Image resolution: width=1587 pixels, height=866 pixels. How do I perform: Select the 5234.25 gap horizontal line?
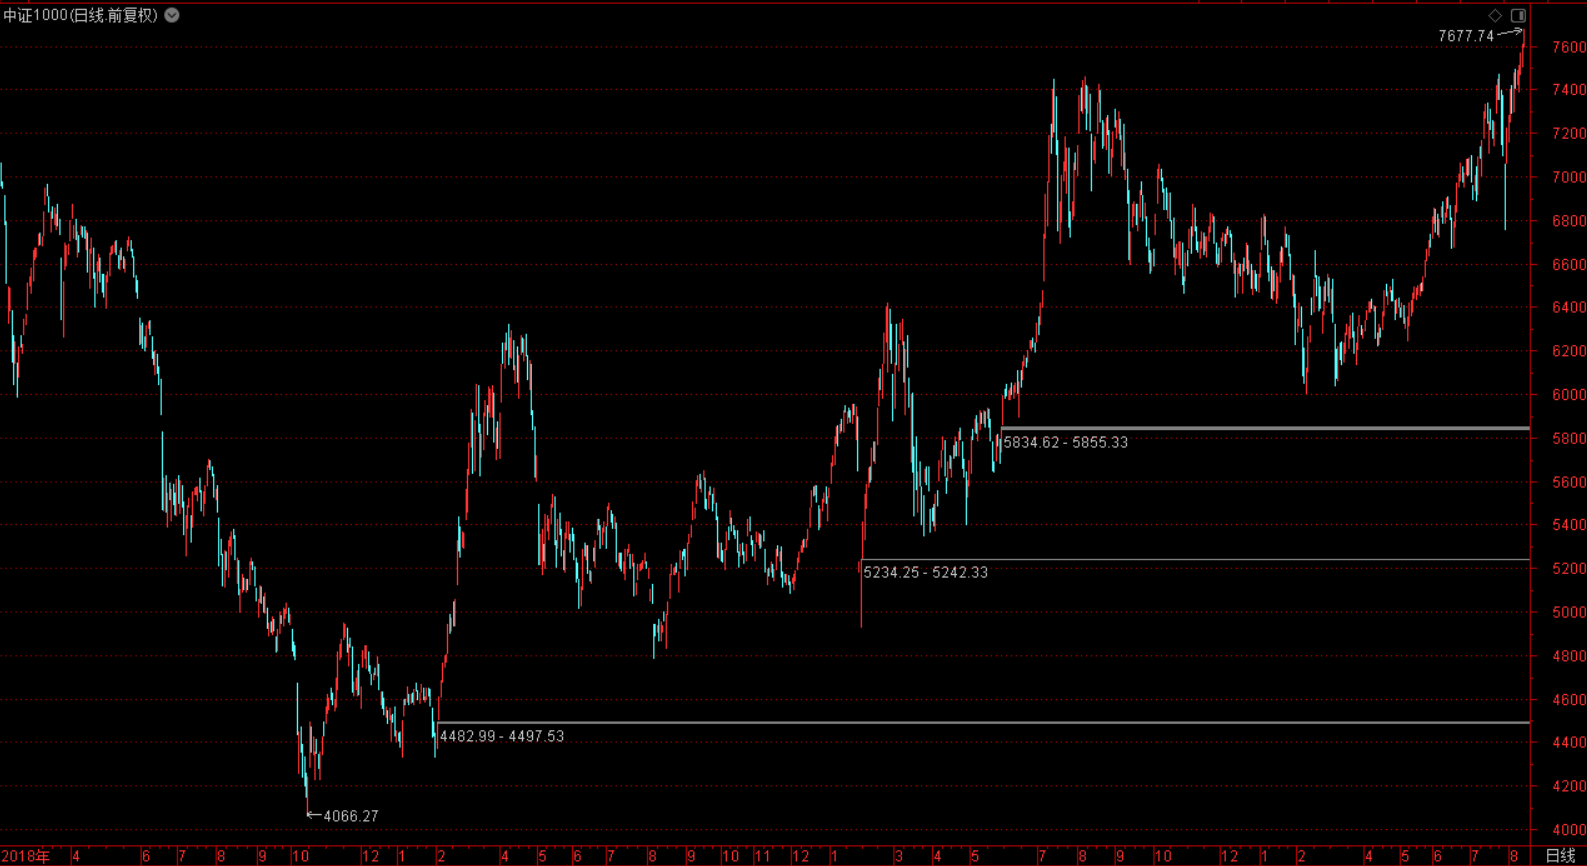pyautogui.click(x=1195, y=559)
